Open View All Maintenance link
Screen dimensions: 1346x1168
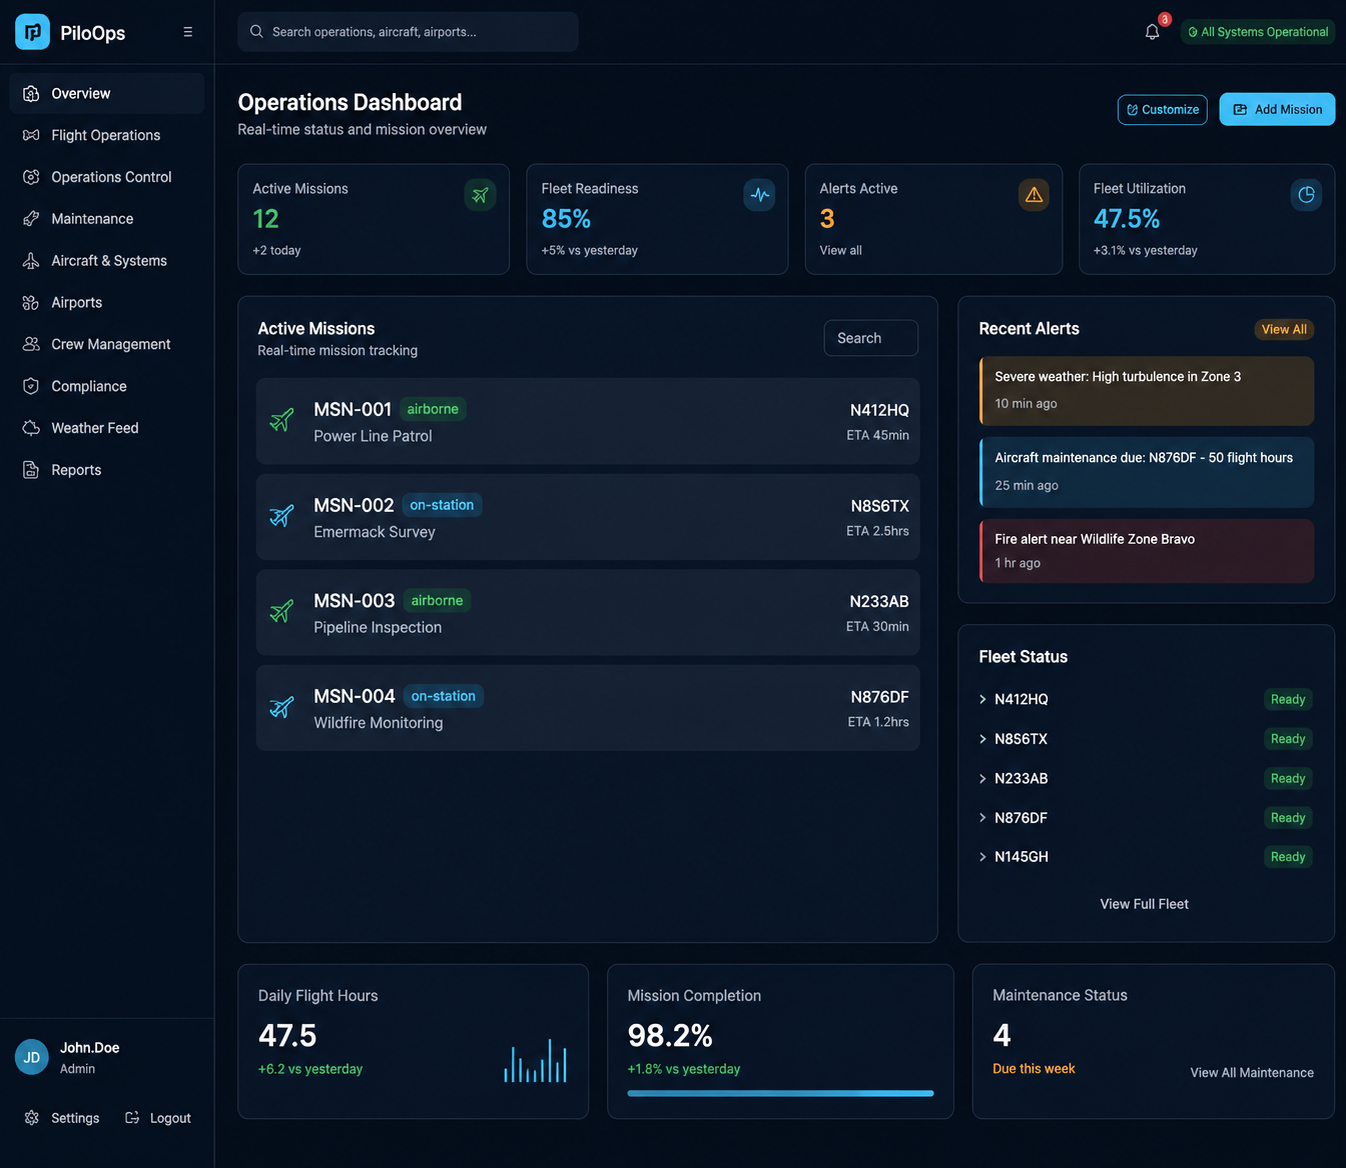pos(1252,1073)
